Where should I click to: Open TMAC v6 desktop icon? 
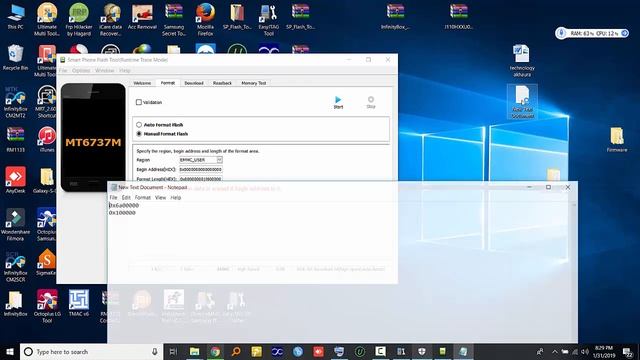click(x=79, y=304)
